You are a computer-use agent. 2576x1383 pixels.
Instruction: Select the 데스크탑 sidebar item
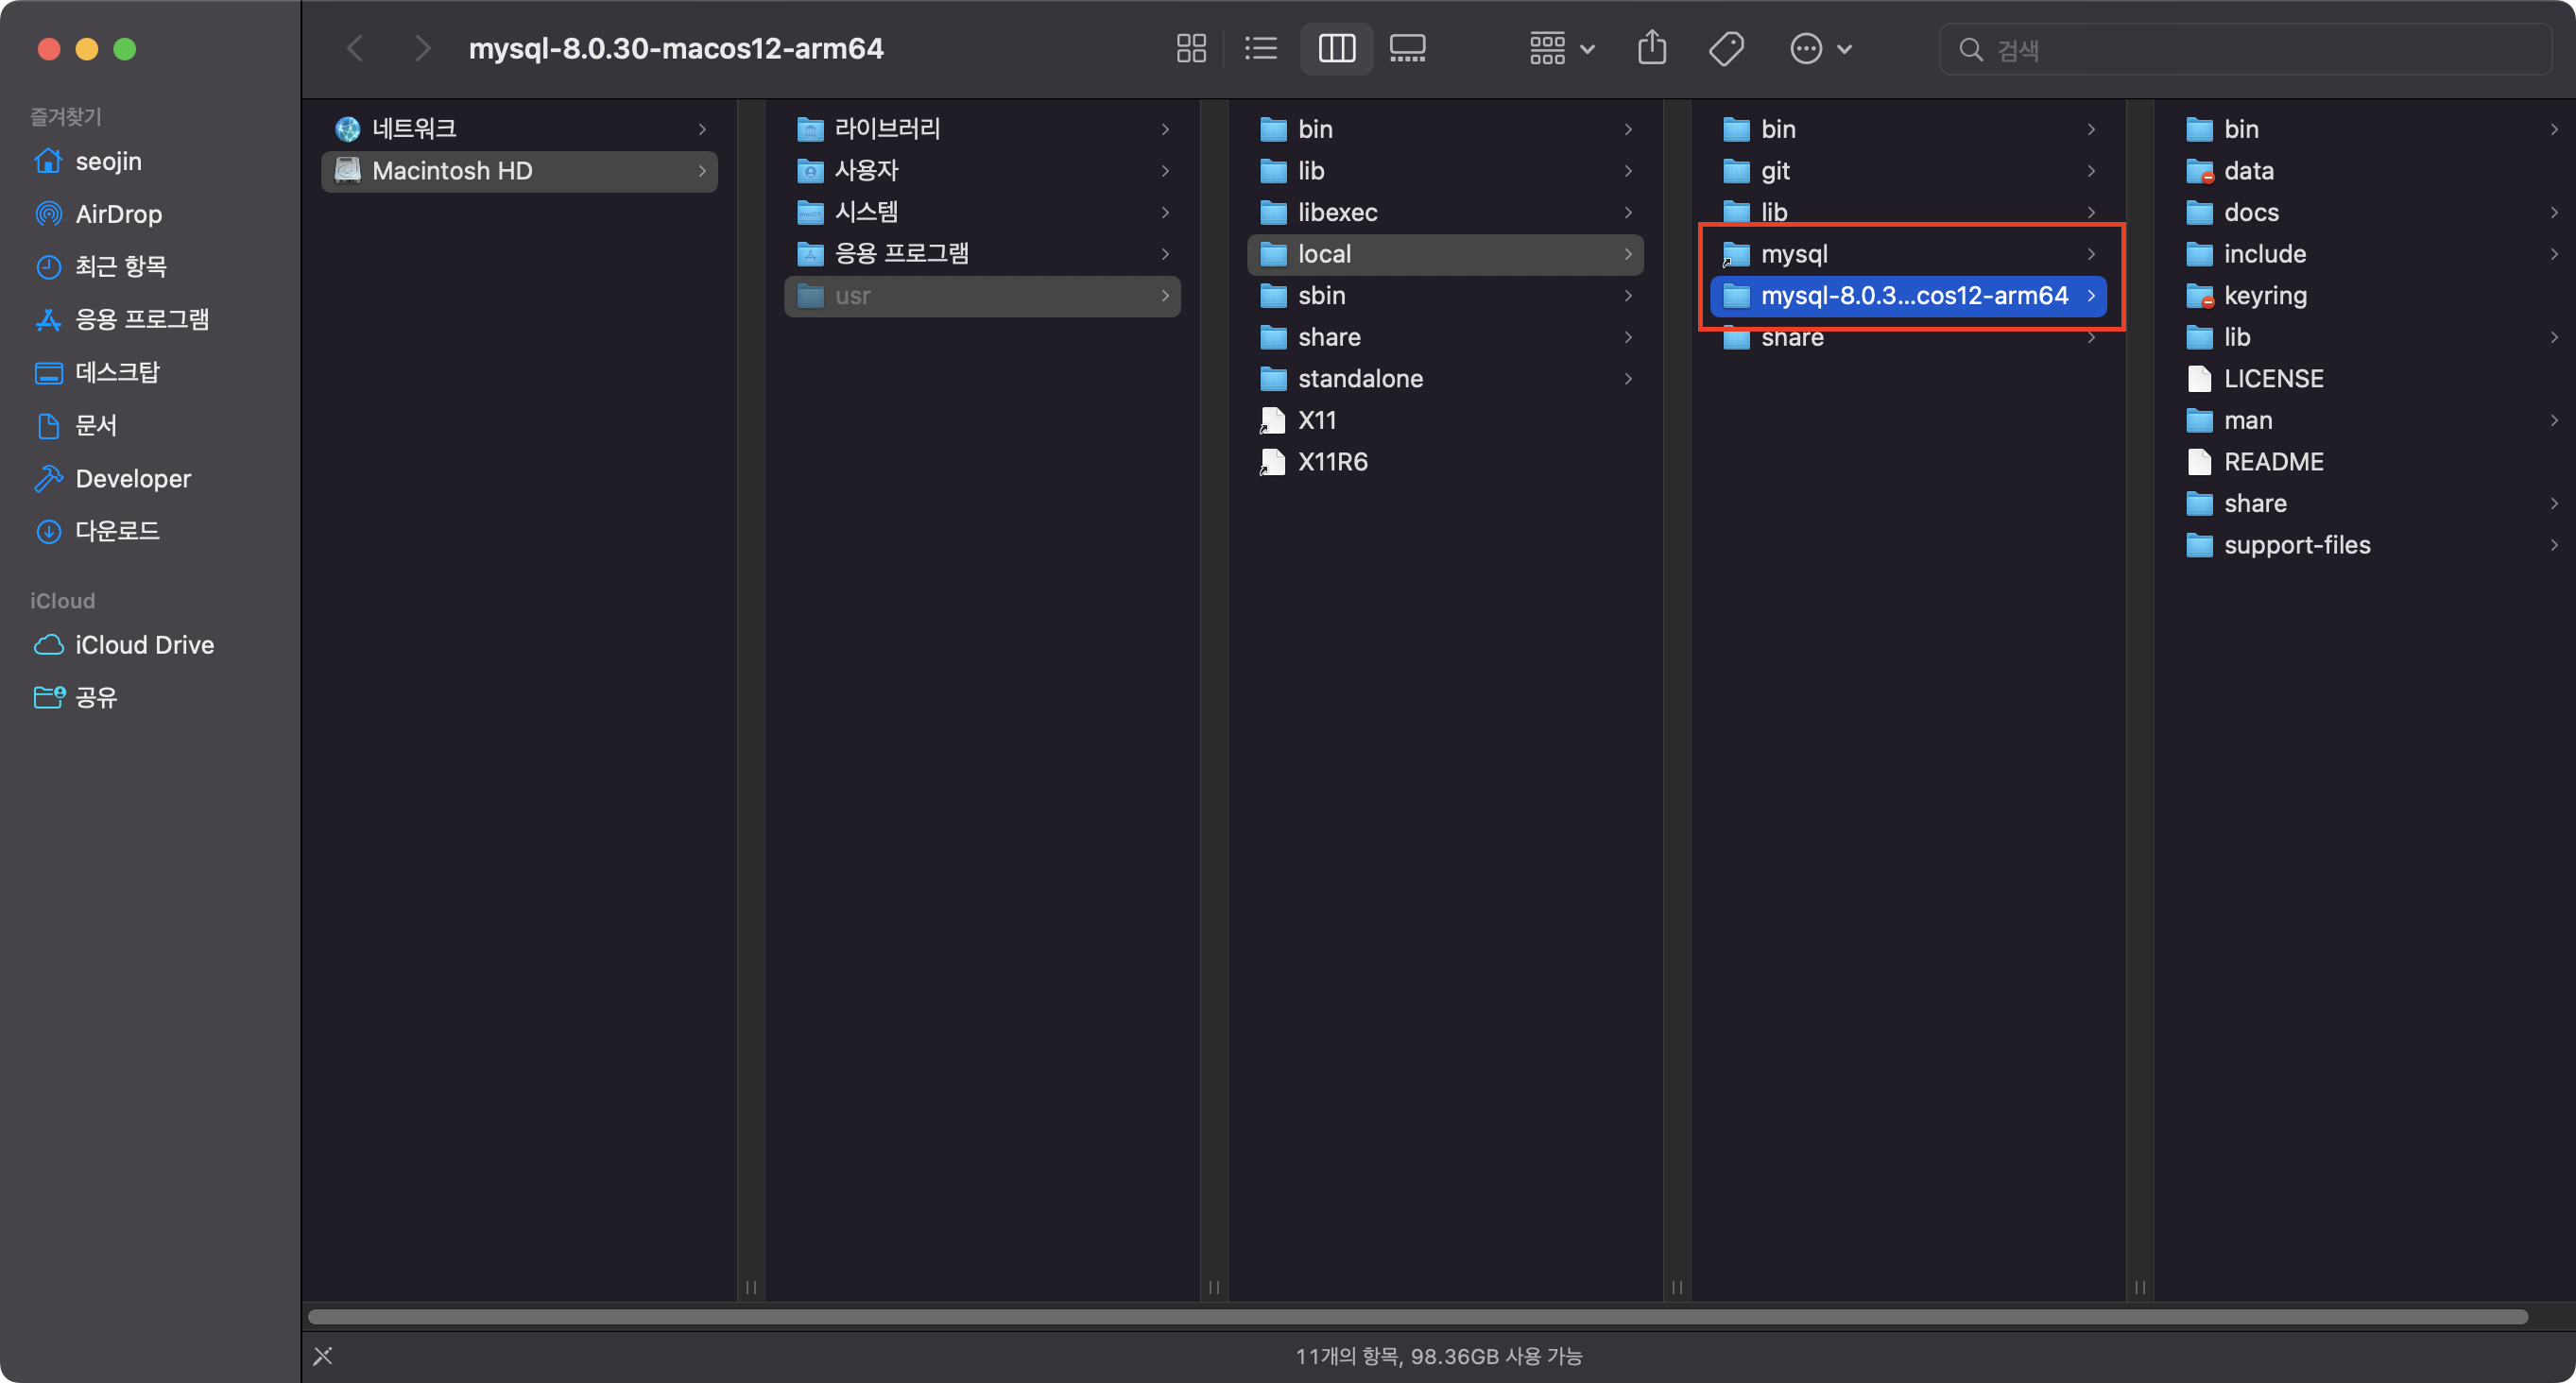117,372
